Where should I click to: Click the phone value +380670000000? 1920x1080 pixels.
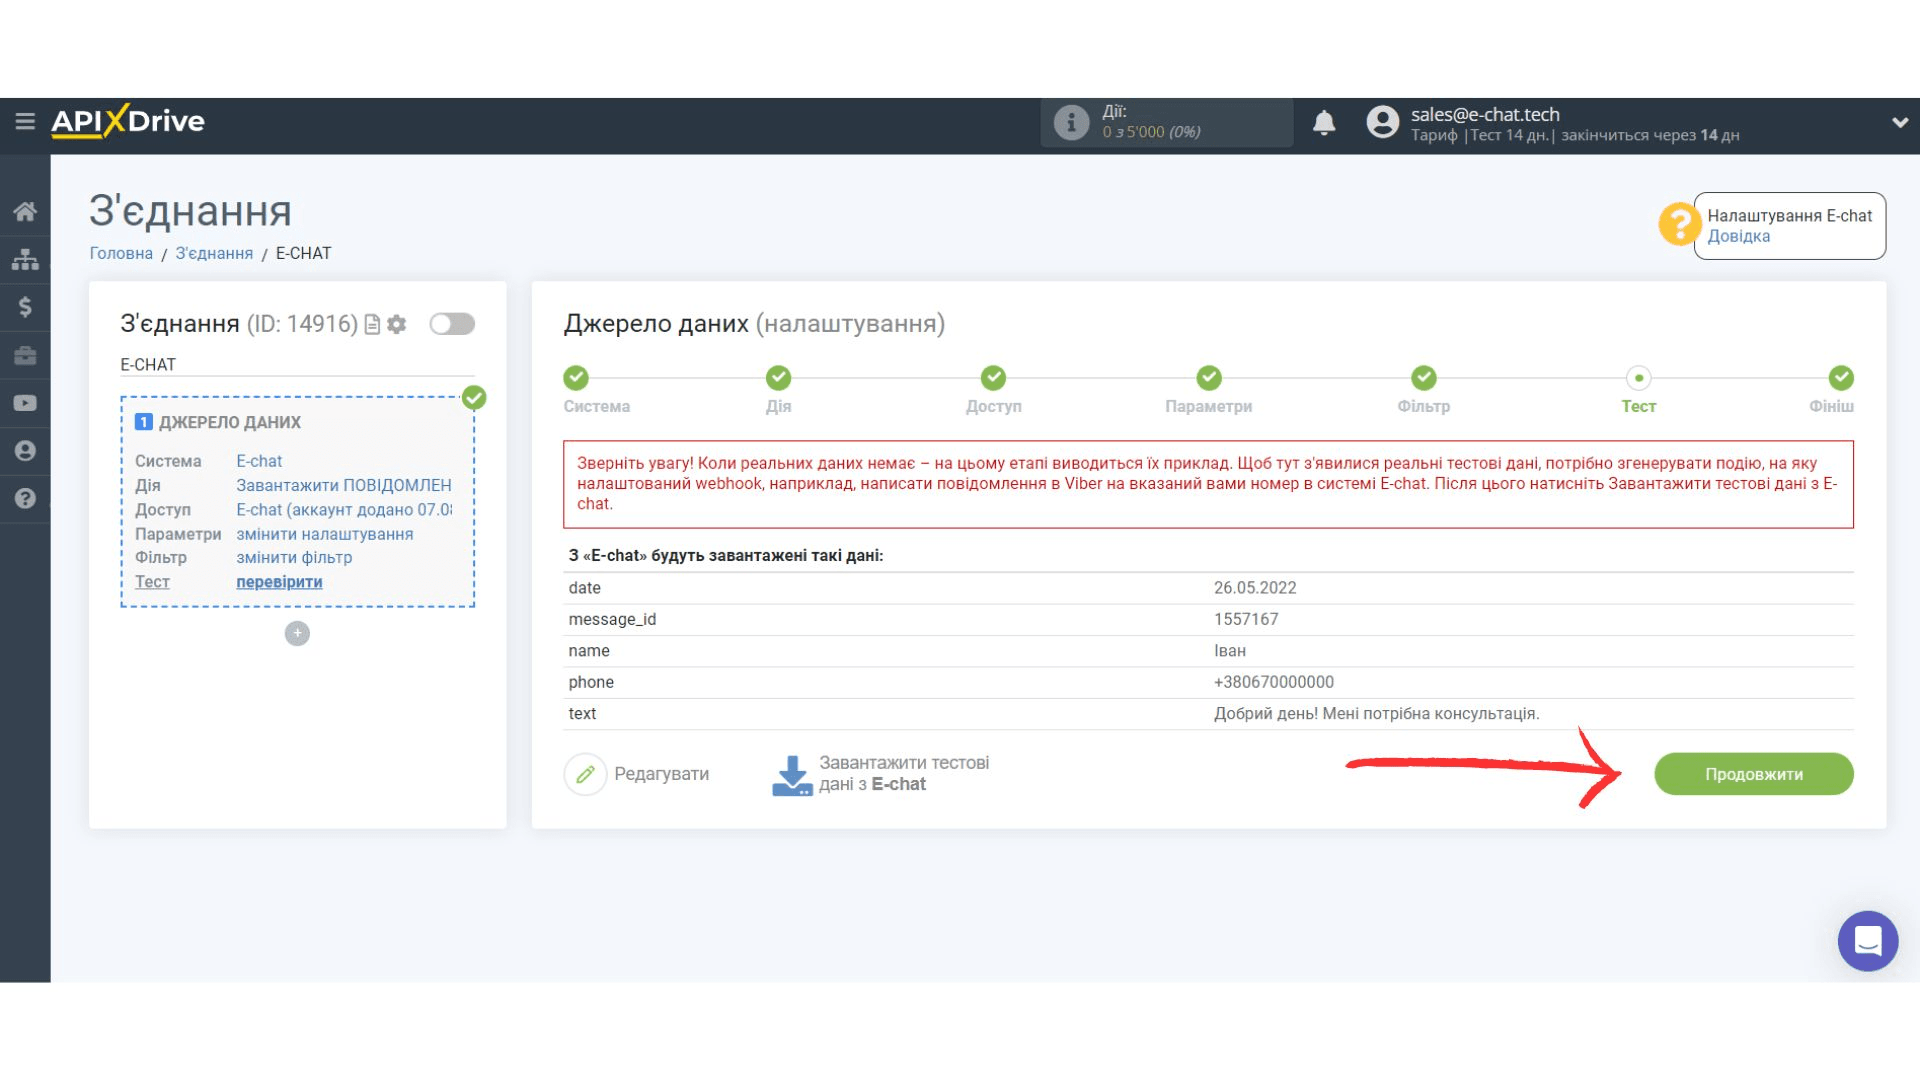1274,682
